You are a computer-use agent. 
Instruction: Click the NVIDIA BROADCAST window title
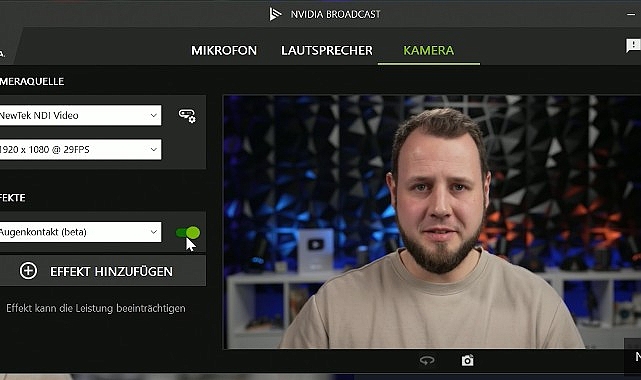pos(336,14)
